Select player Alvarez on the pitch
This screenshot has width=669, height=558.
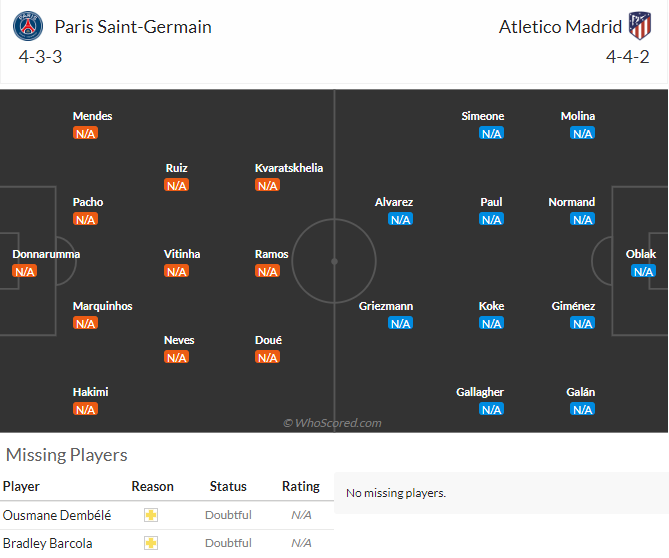[x=394, y=202]
